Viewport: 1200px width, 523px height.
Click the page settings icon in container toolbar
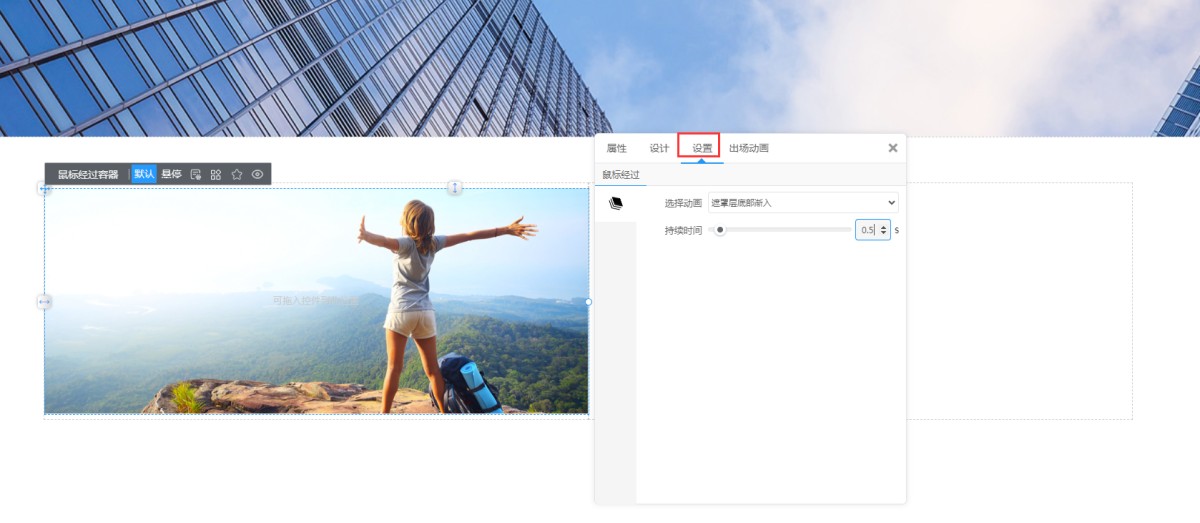[196, 174]
